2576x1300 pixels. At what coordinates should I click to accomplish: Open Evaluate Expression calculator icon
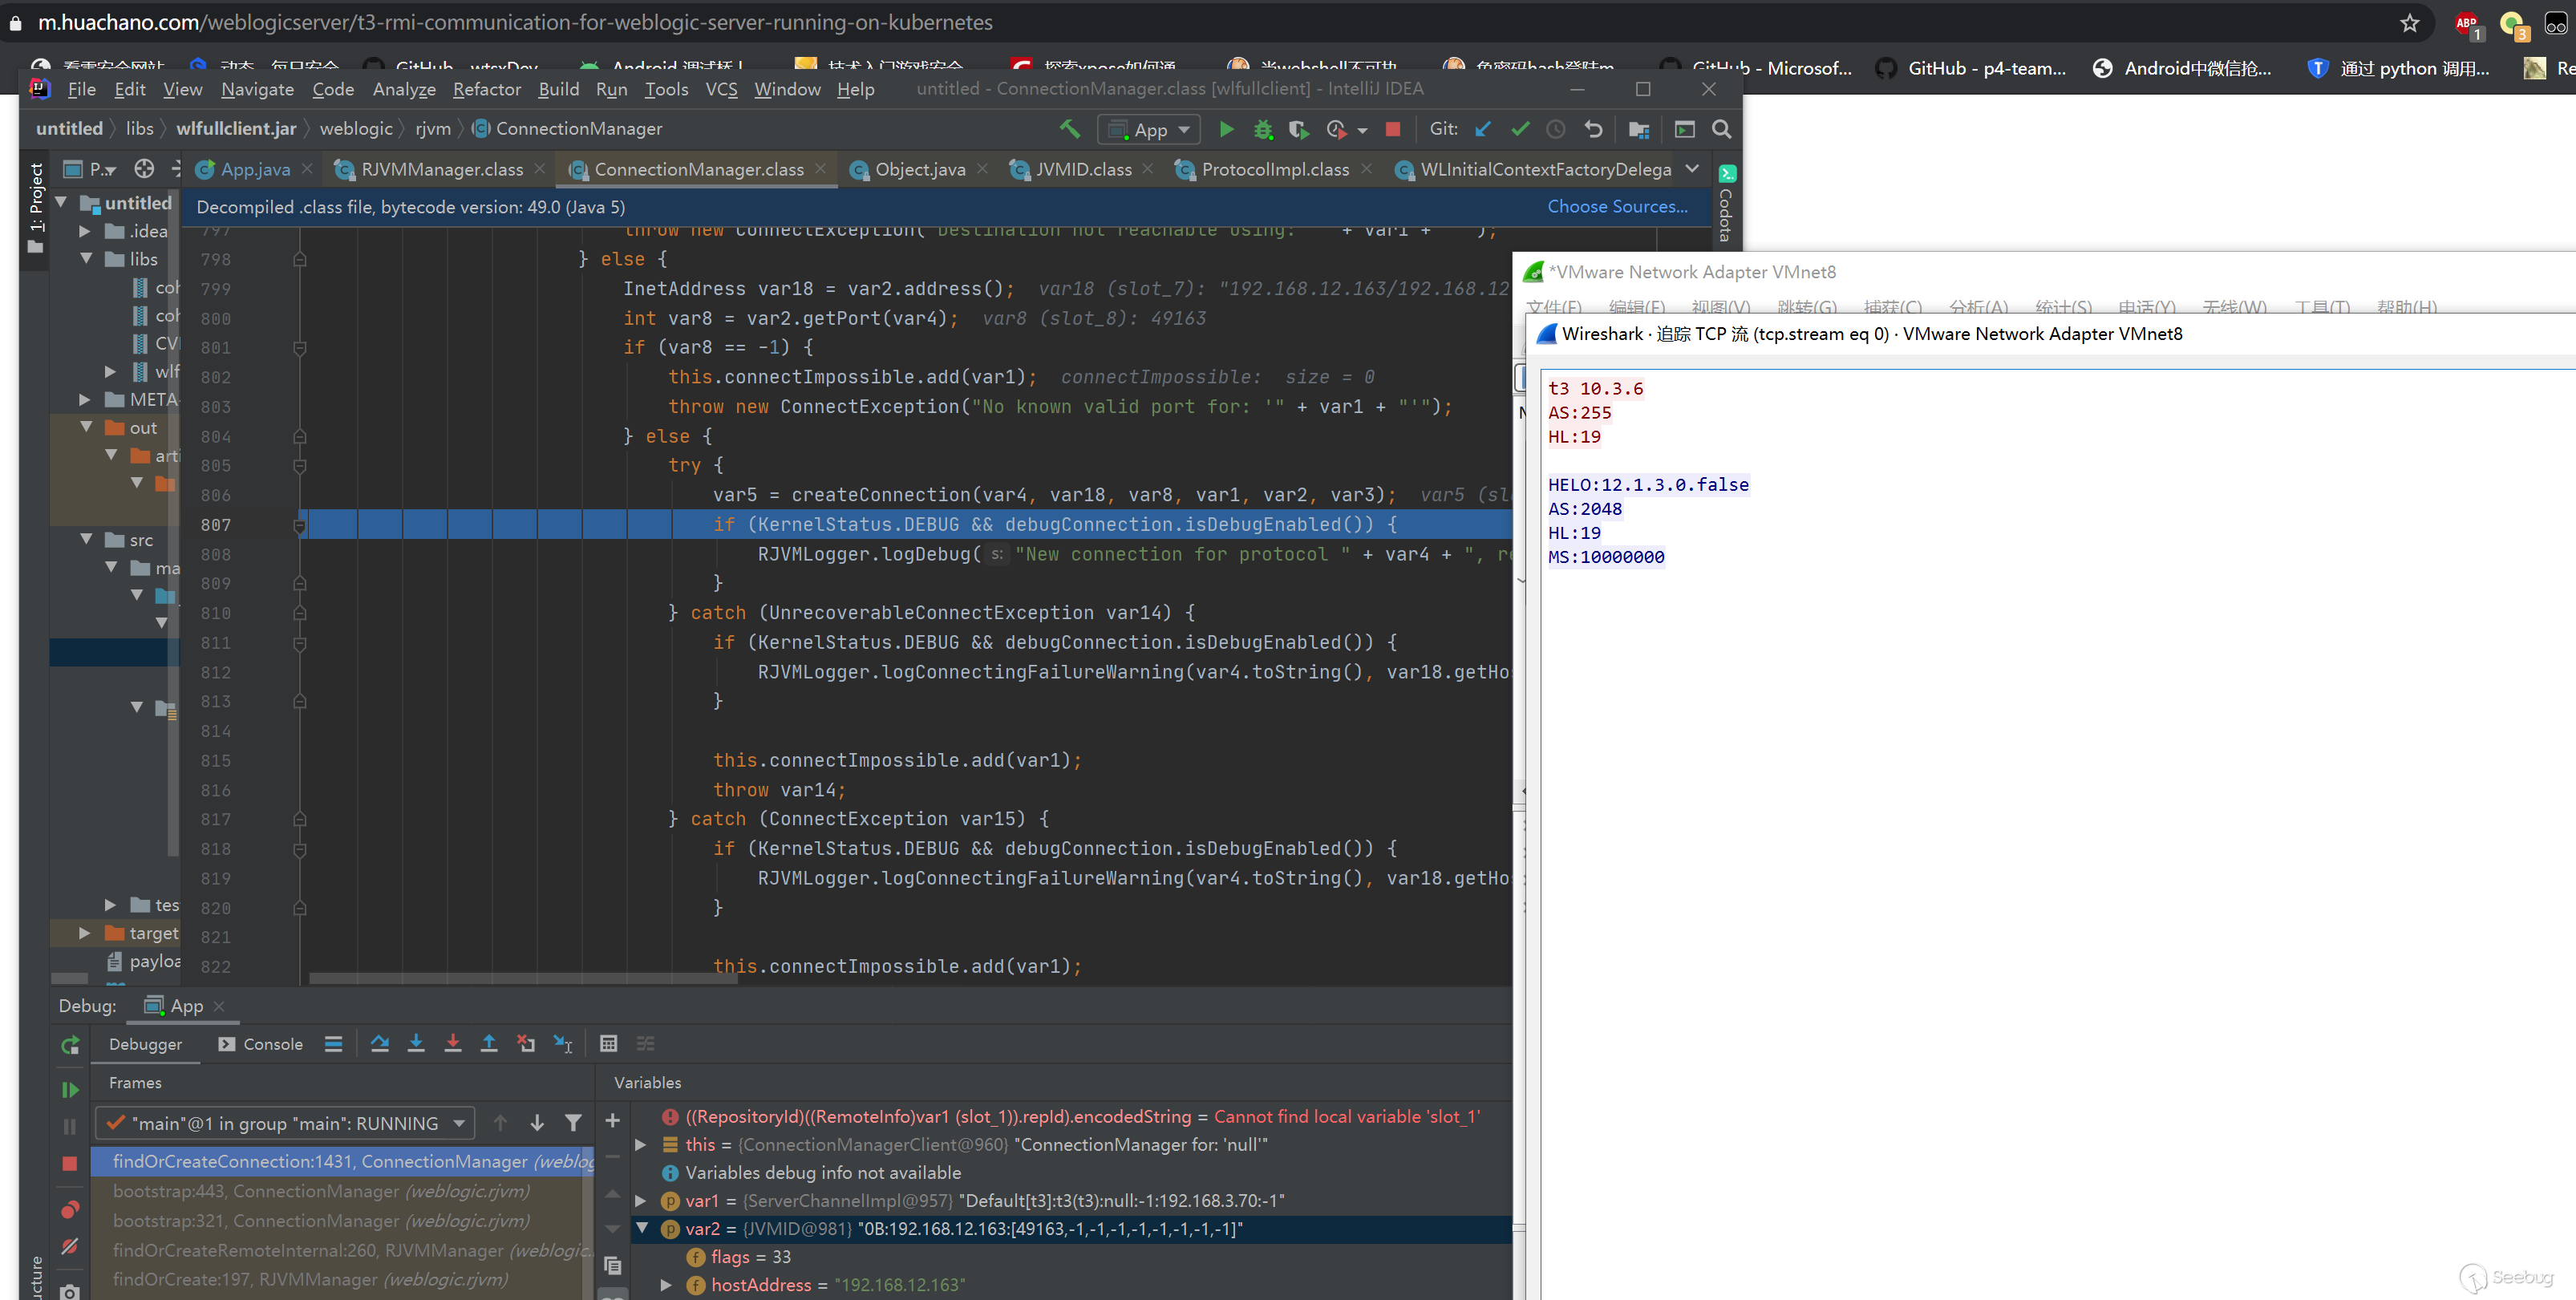pyautogui.click(x=608, y=1043)
